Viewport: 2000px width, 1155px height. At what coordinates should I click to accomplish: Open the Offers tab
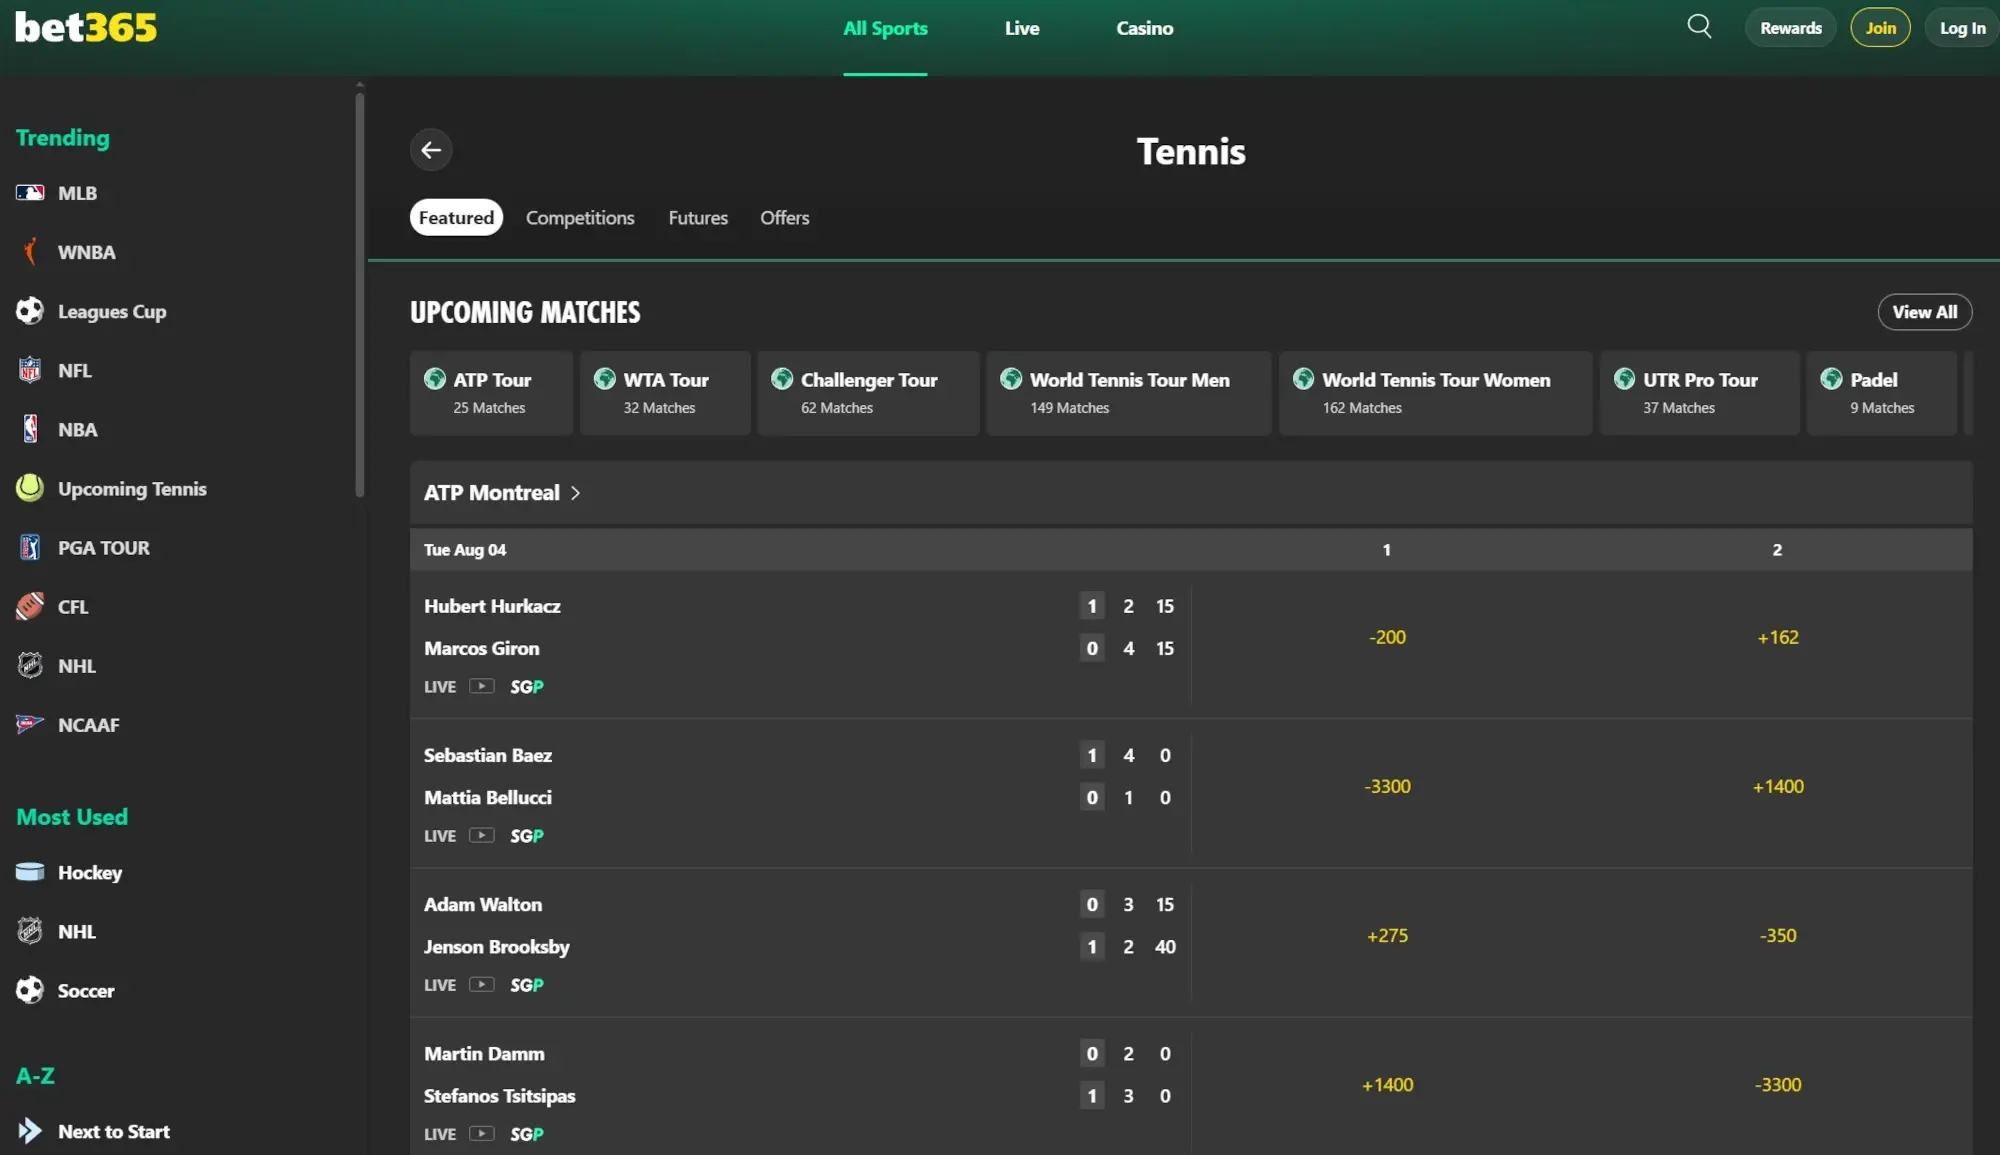(785, 217)
